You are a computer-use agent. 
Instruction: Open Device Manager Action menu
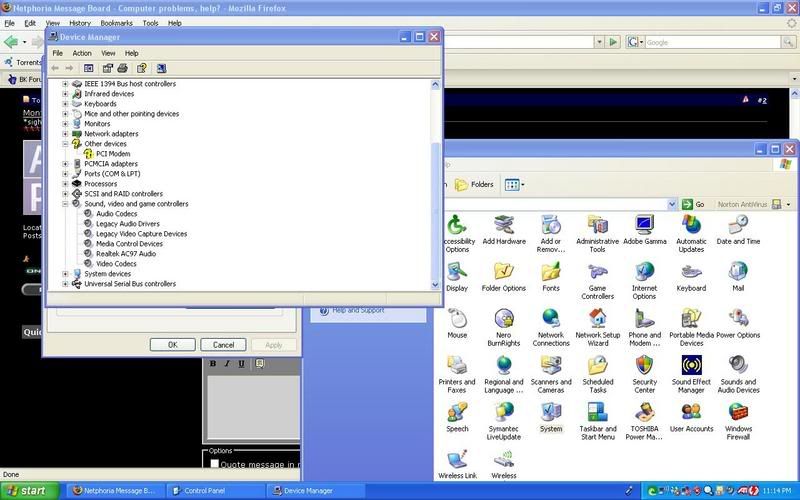[82, 53]
